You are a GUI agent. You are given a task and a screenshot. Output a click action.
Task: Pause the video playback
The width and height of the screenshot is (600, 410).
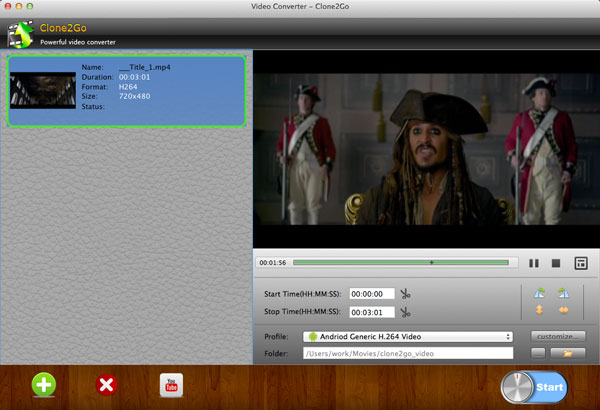point(534,263)
